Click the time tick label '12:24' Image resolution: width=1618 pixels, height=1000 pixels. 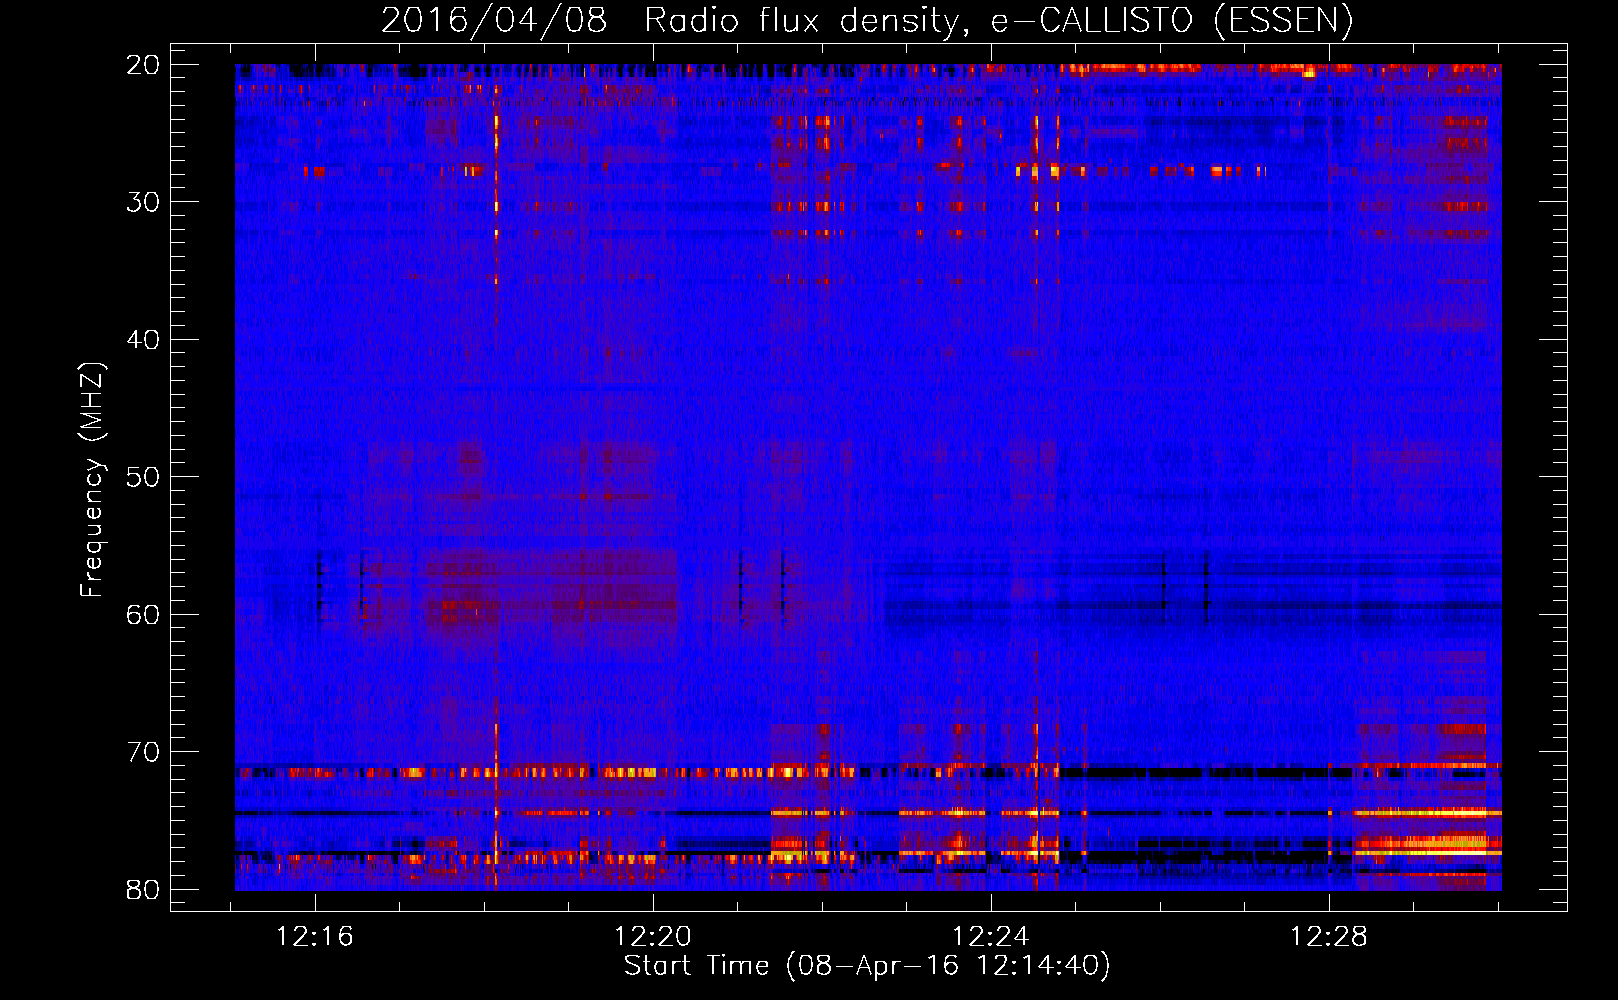[x=991, y=937]
